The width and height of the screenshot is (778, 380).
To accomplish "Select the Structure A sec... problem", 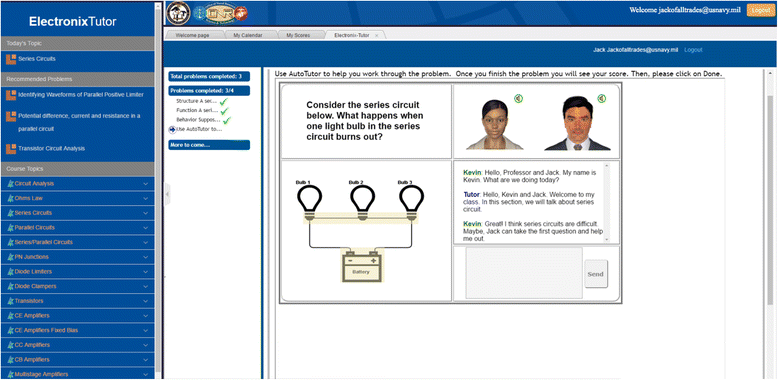I will (196, 101).
